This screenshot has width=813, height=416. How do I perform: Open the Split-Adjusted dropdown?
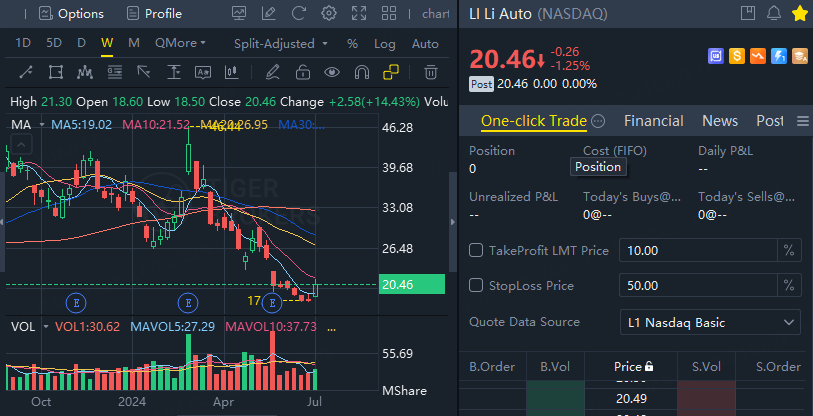coord(281,44)
